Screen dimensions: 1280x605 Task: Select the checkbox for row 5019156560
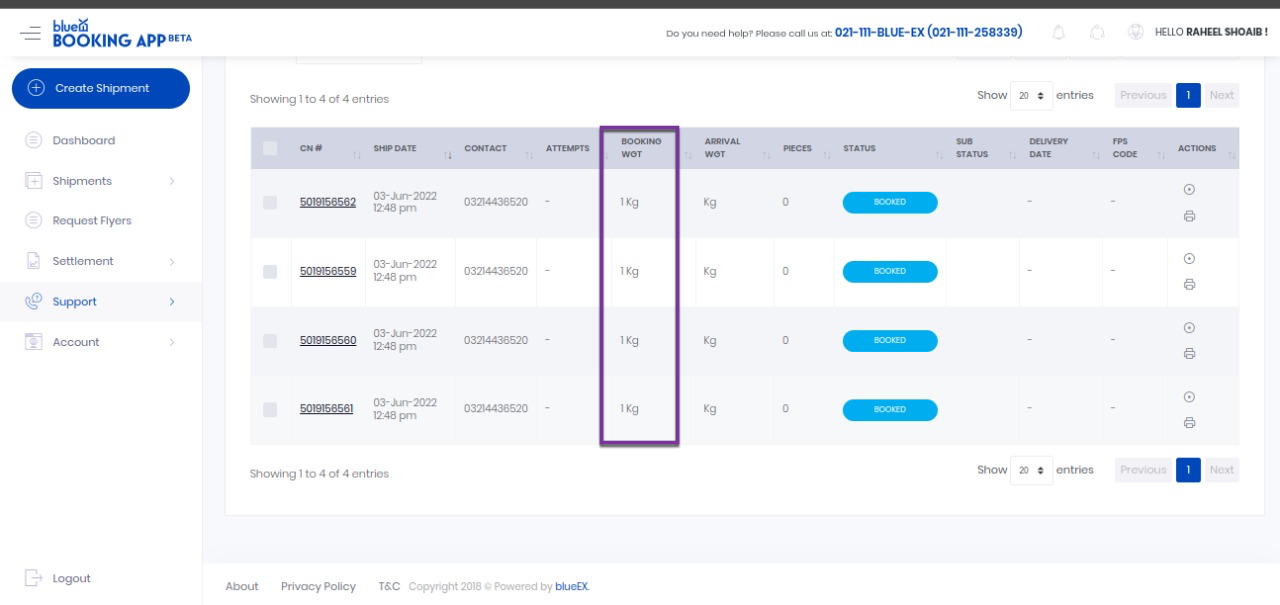(x=270, y=341)
